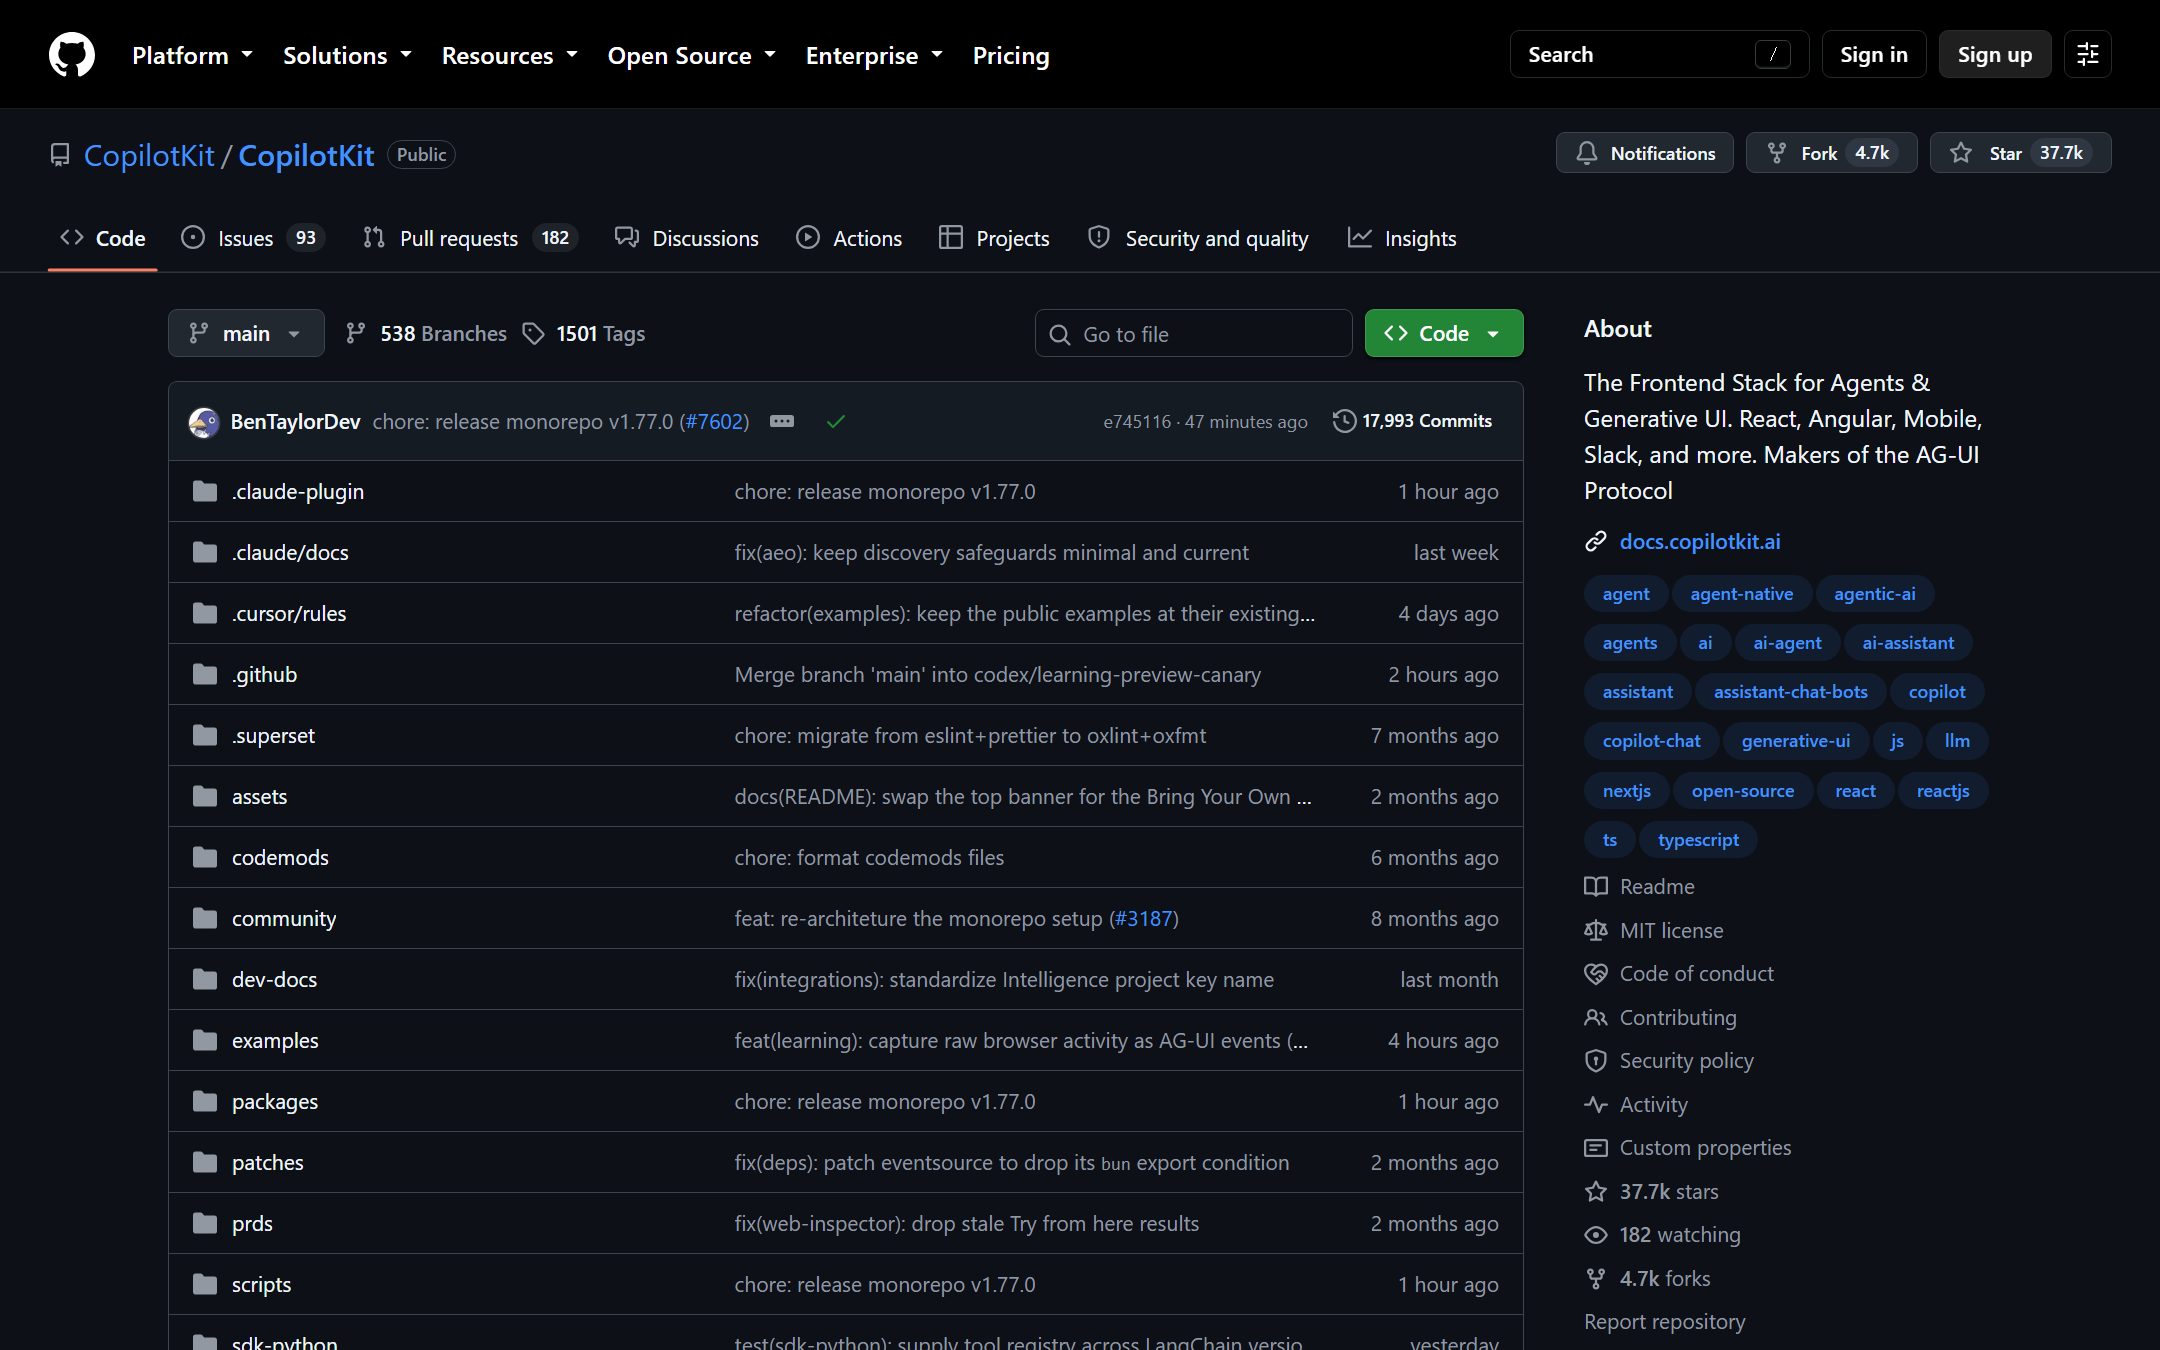Open the Pricing link
This screenshot has height=1350, width=2160.
coord(1011,55)
